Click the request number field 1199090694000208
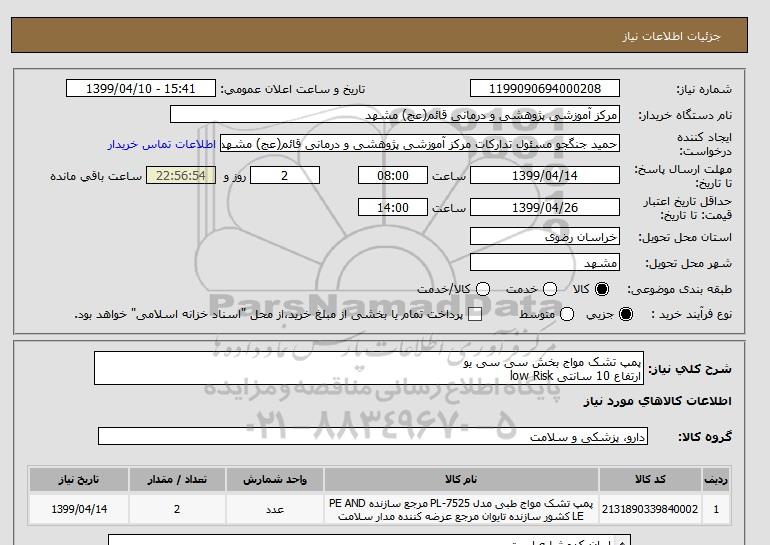770x545 pixels. pos(545,88)
